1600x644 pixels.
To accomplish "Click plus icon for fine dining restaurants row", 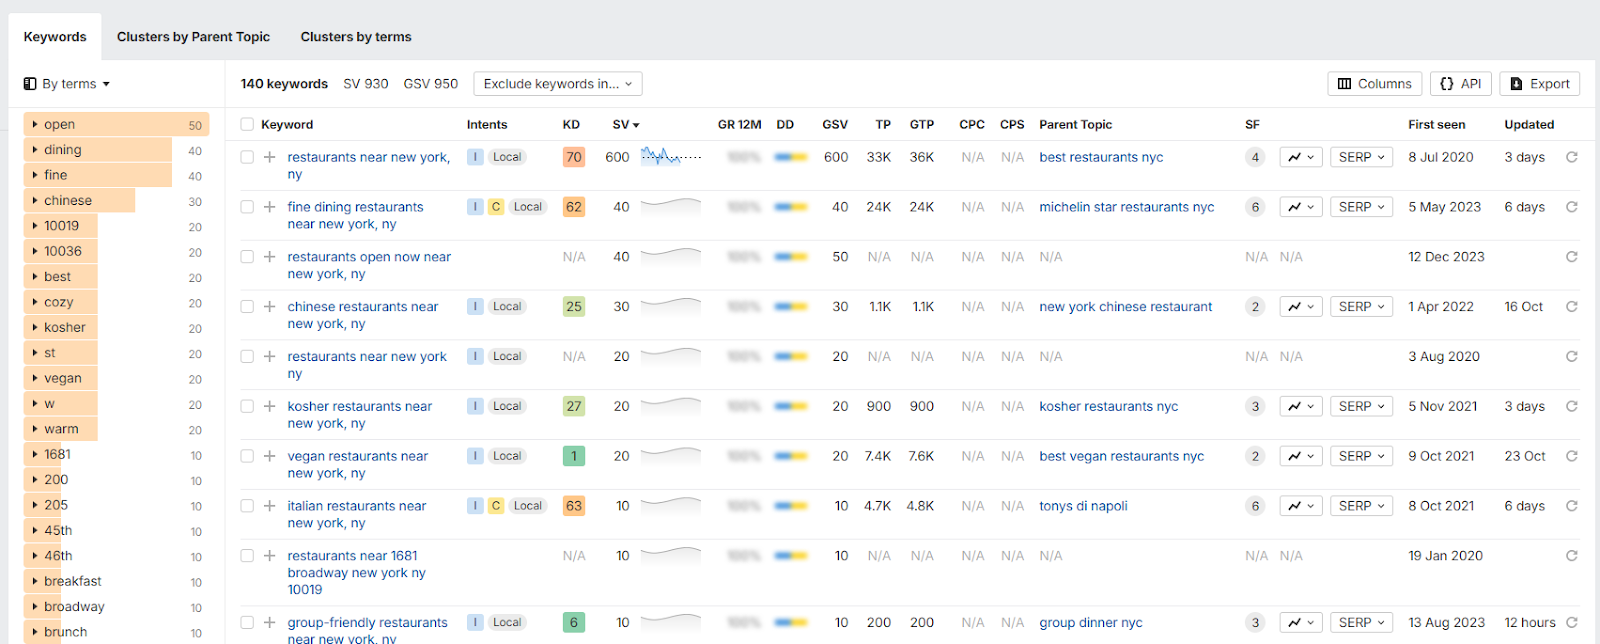I will point(269,207).
